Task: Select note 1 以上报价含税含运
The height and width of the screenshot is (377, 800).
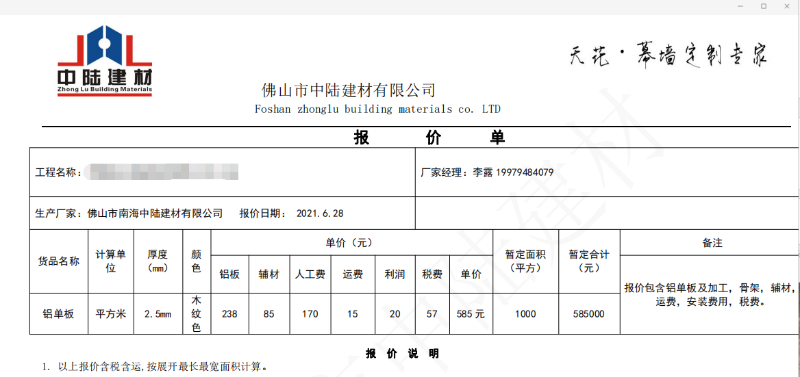Action: click(155, 367)
